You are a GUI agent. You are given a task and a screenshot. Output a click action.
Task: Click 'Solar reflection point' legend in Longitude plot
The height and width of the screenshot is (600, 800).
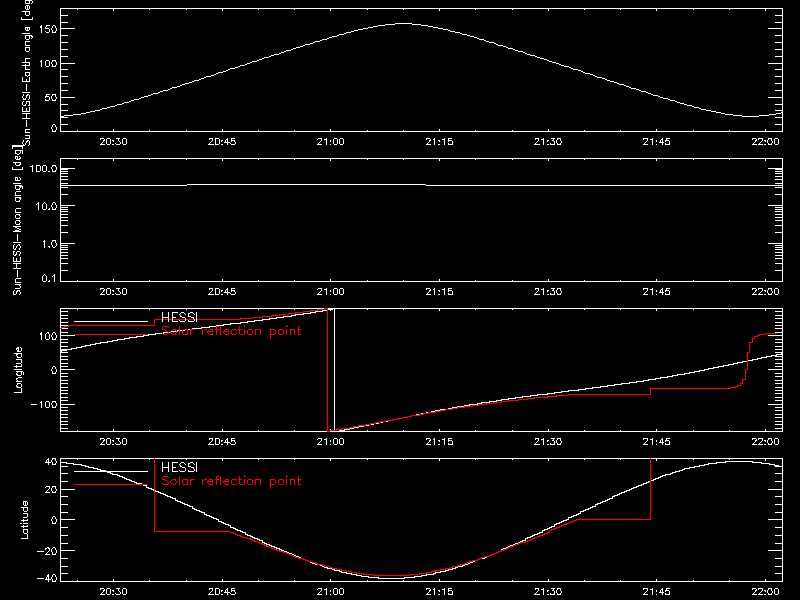231,331
